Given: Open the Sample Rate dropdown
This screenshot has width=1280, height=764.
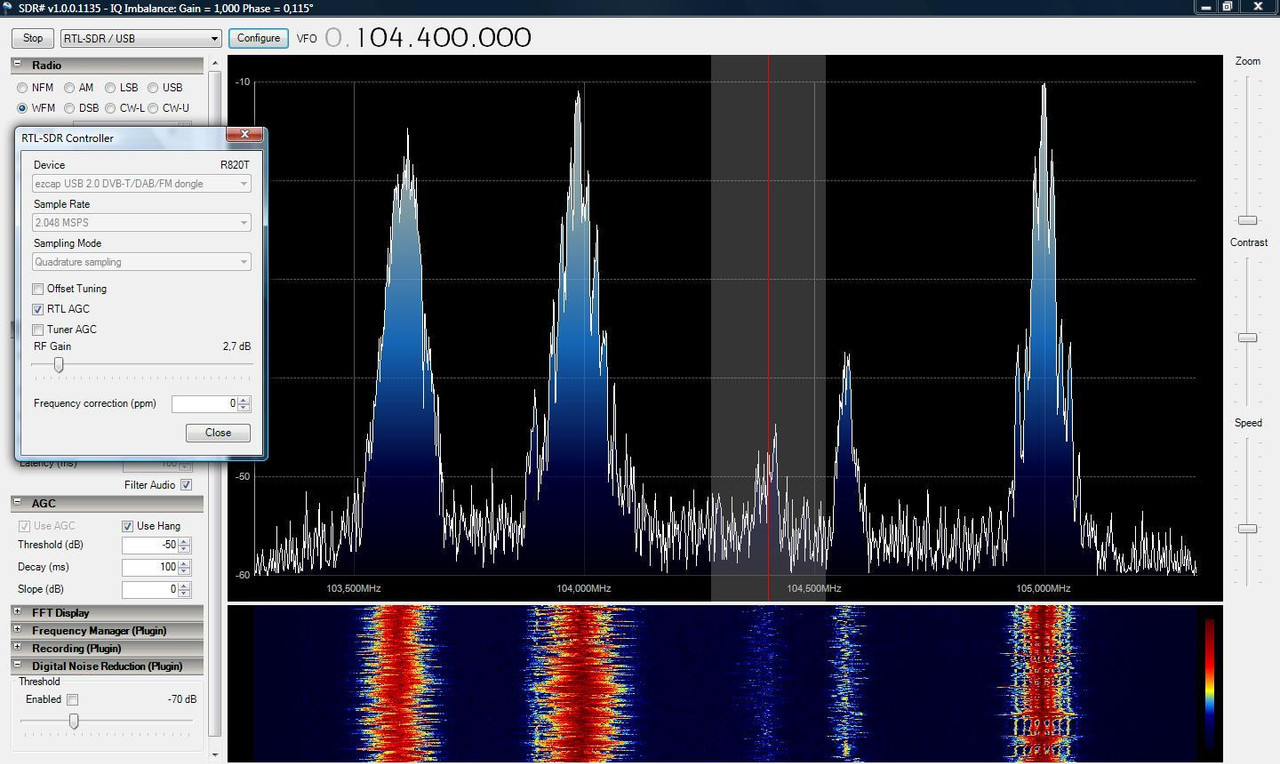Looking at the screenshot, I should click(x=141, y=223).
